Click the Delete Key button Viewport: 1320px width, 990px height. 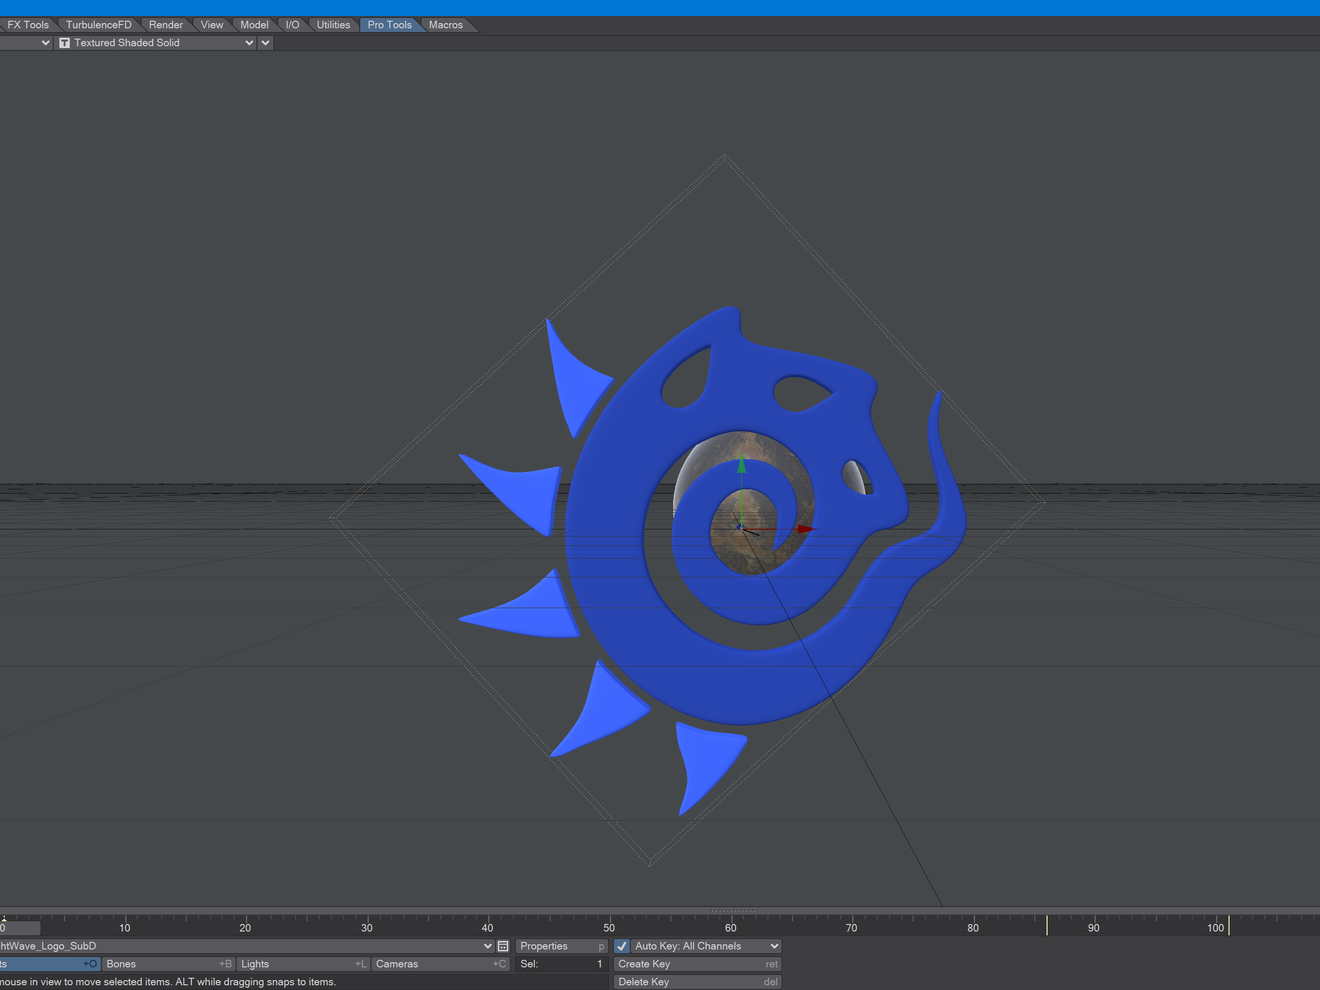[697, 982]
